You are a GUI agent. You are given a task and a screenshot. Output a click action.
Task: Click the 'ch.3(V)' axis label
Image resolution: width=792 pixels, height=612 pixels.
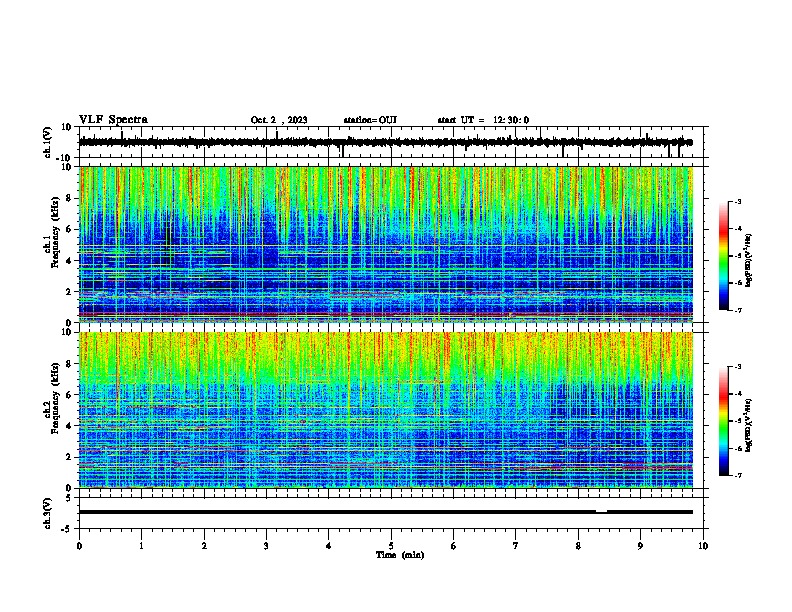[48, 513]
